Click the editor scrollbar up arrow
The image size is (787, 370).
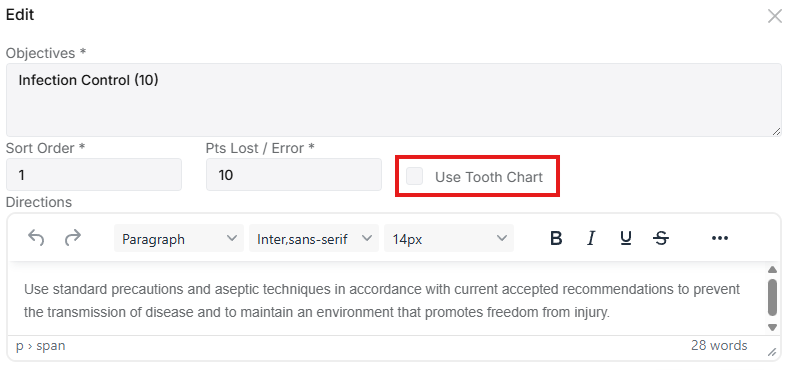pos(772,270)
